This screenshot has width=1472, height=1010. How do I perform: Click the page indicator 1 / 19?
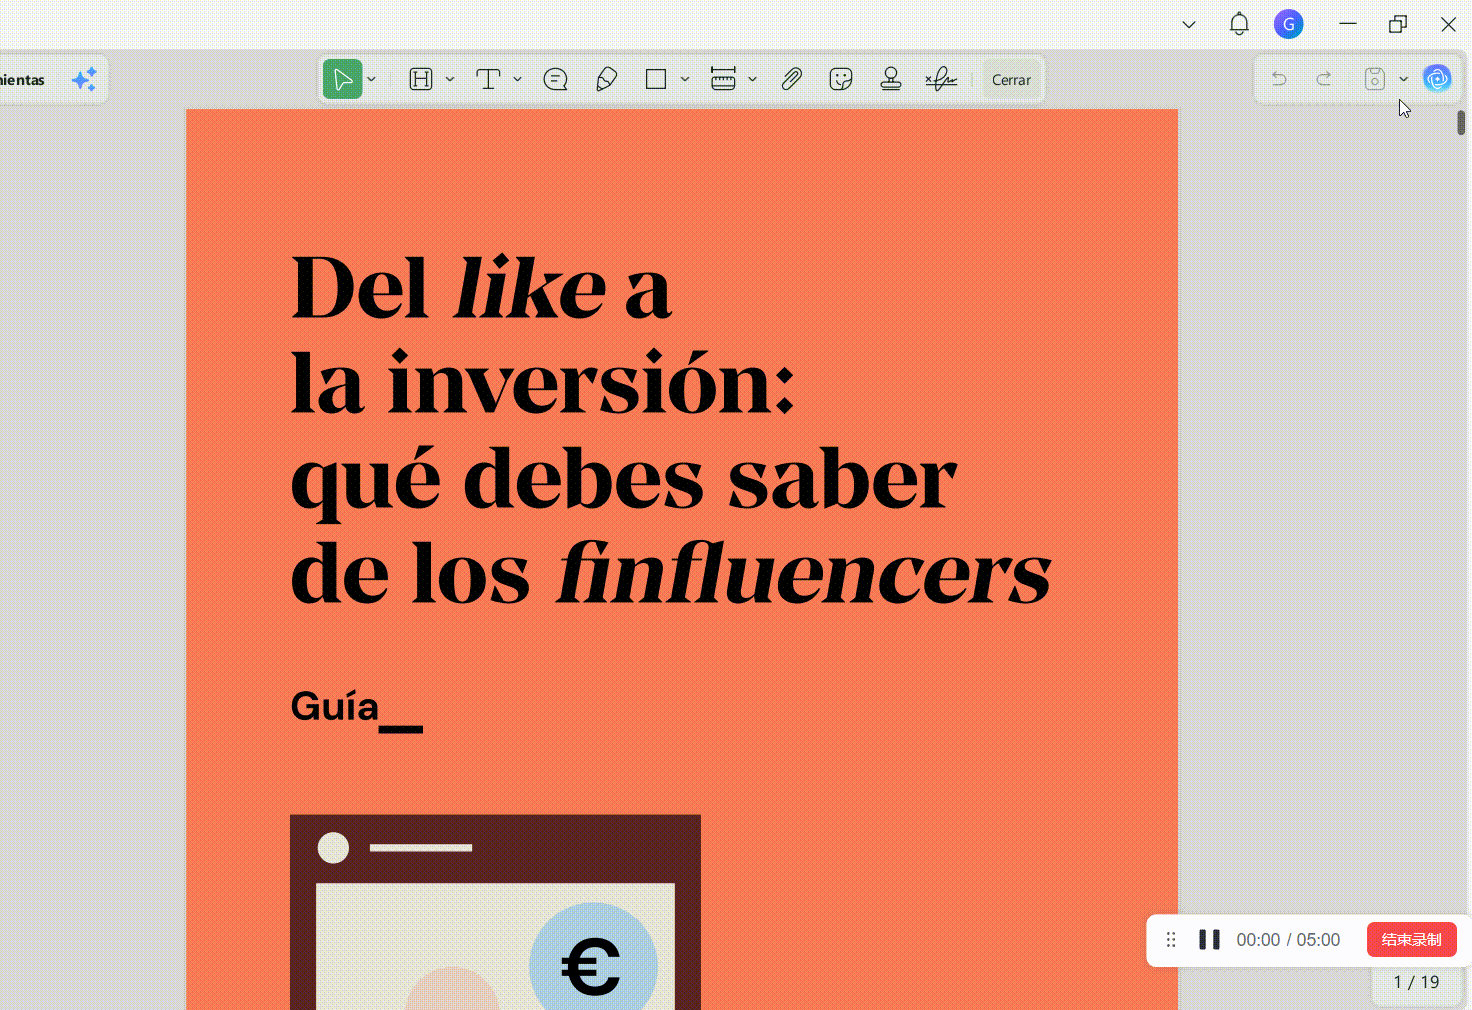1416,982
